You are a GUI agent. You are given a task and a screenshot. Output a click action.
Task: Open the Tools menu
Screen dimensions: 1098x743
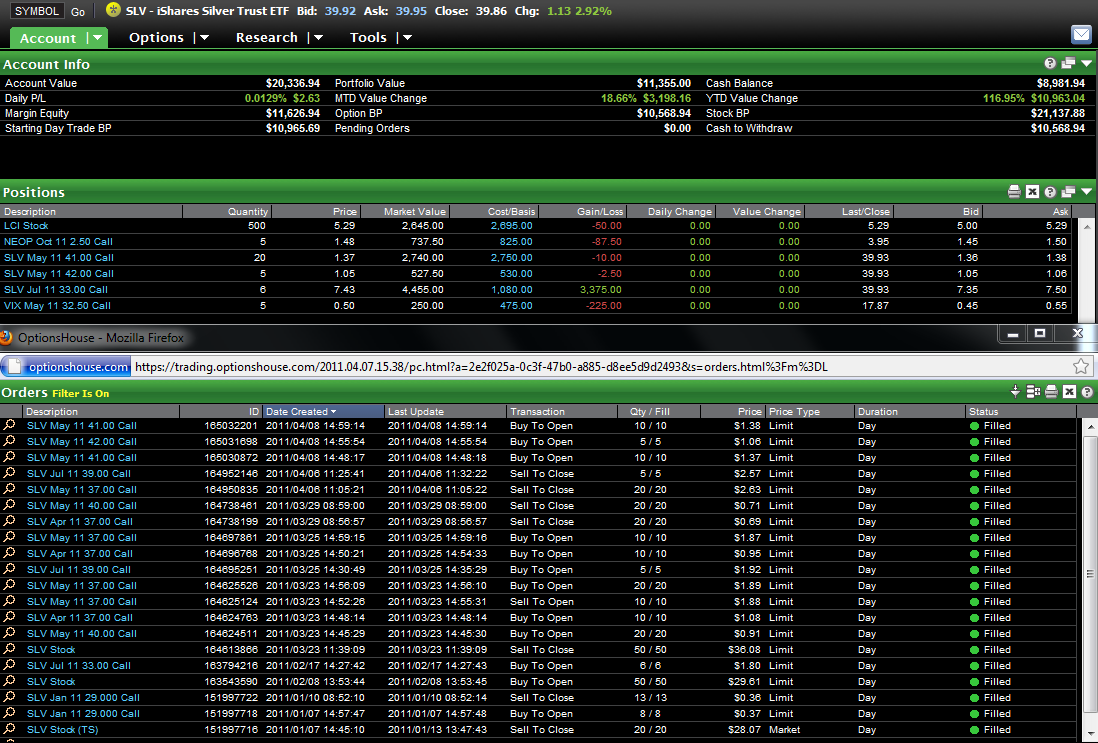(368, 38)
